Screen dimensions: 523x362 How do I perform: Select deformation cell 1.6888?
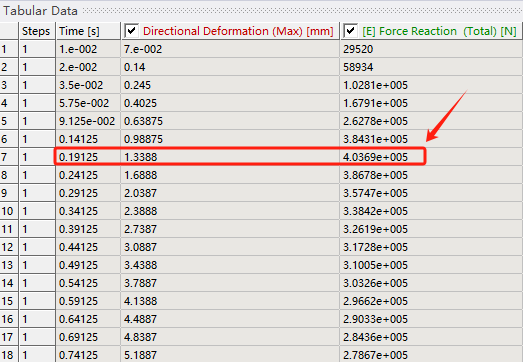coord(230,175)
